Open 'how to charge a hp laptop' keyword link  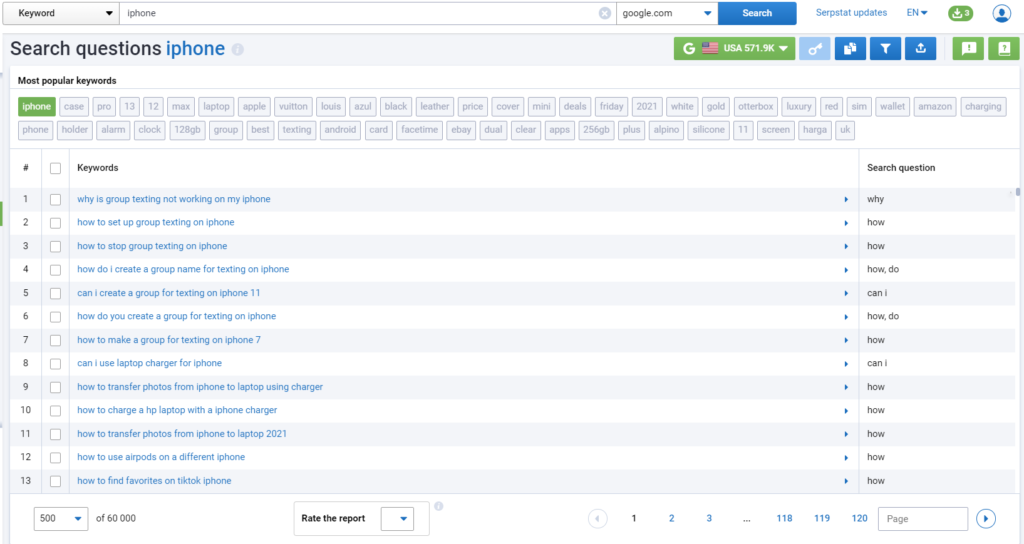[177, 410]
